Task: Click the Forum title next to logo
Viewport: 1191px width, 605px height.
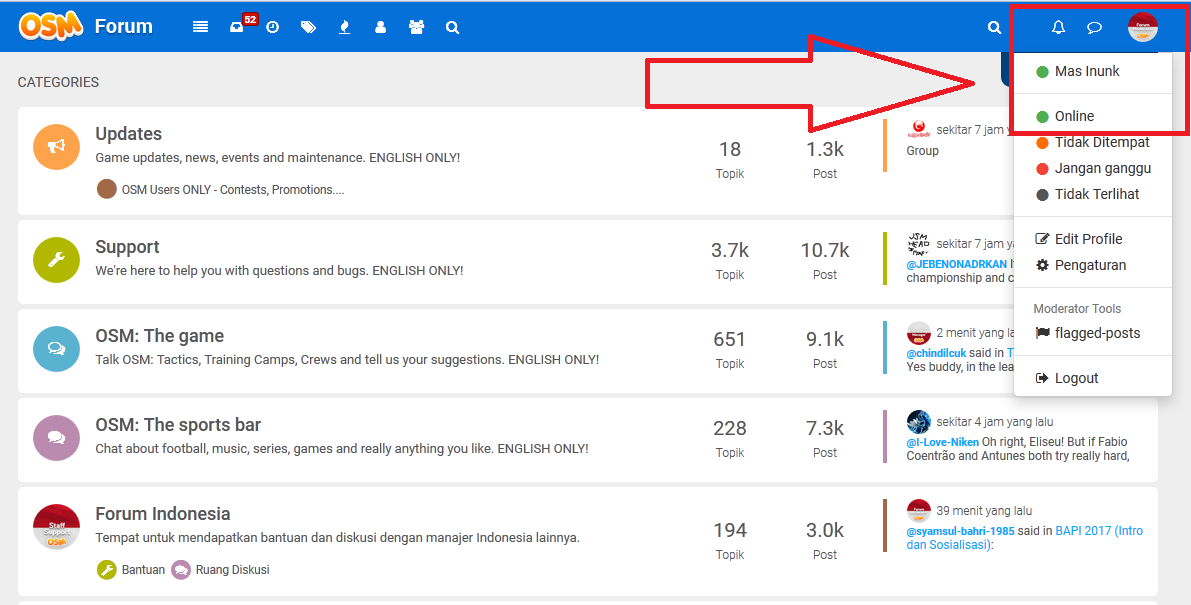Action: coord(123,27)
